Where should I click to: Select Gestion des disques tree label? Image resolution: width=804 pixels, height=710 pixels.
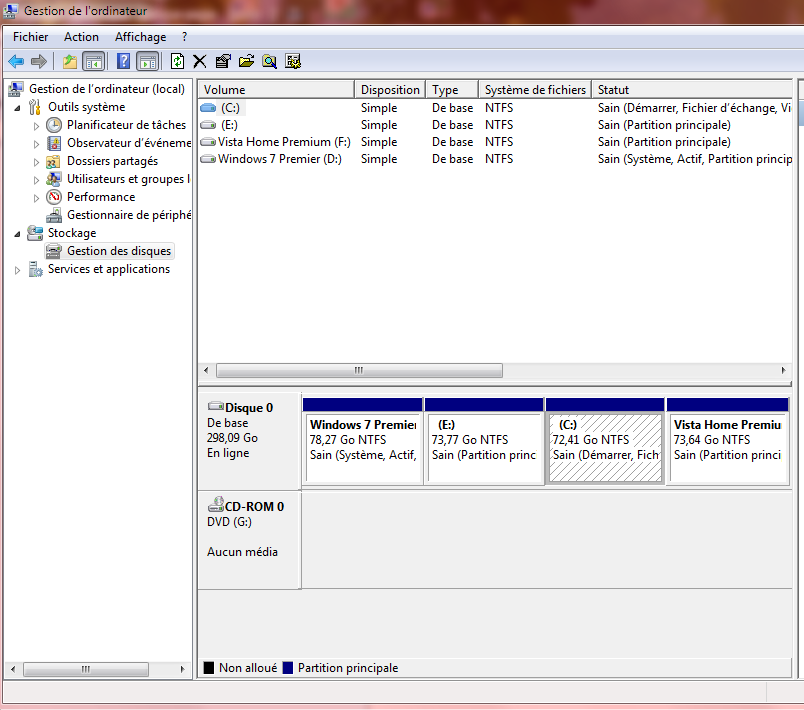click(119, 251)
